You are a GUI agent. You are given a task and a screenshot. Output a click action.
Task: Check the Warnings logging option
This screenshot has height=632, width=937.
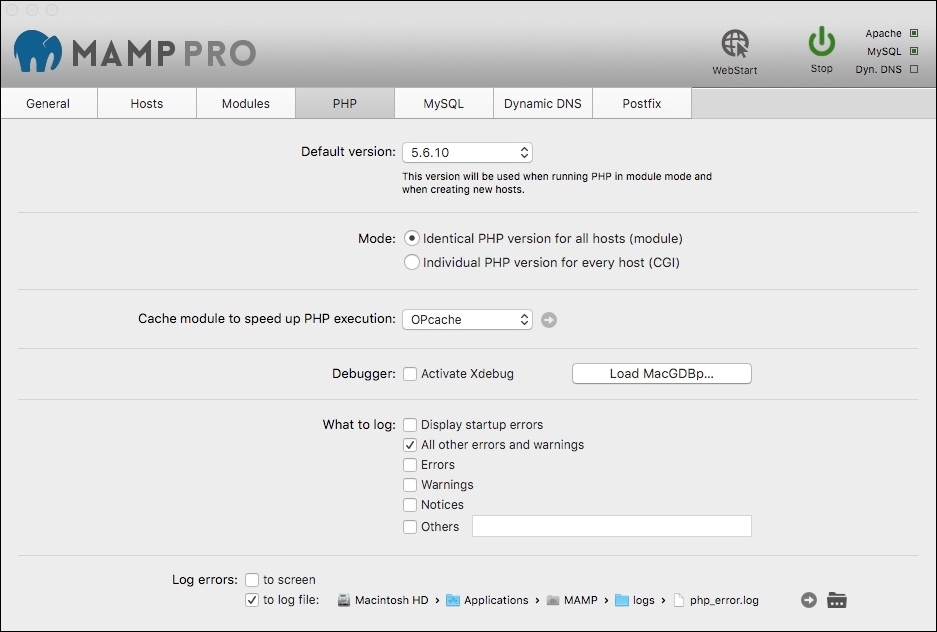point(410,484)
